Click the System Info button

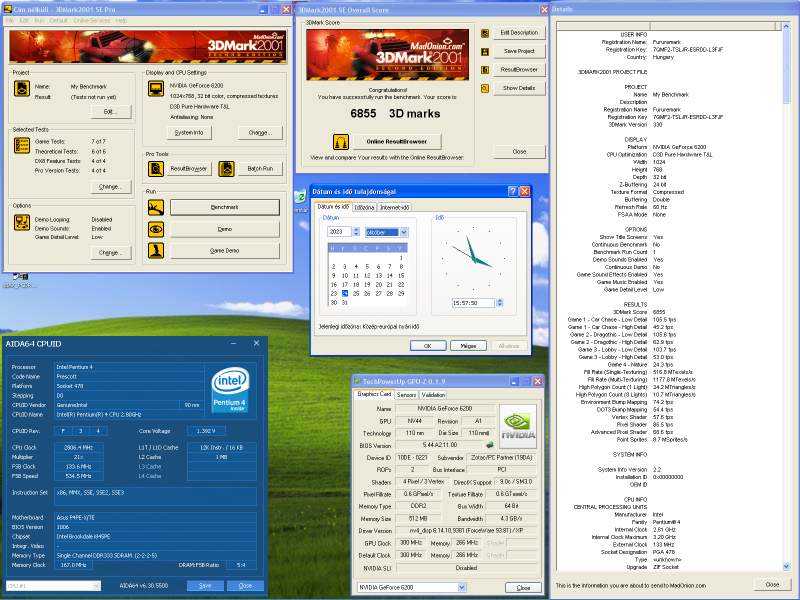[189, 133]
